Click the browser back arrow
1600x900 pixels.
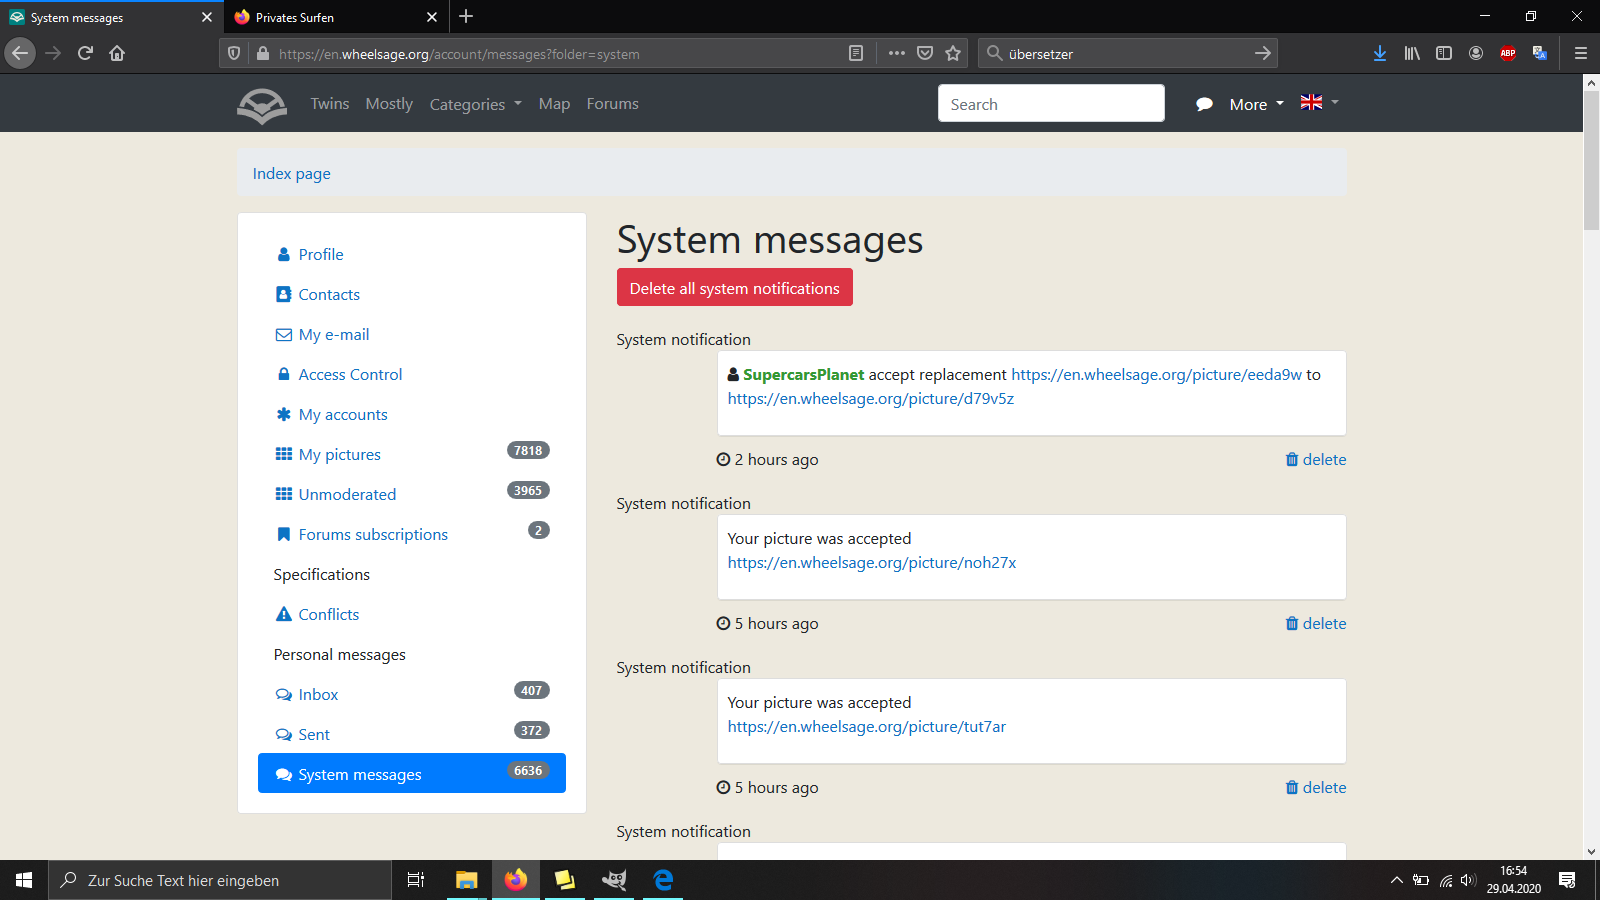coord(20,53)
